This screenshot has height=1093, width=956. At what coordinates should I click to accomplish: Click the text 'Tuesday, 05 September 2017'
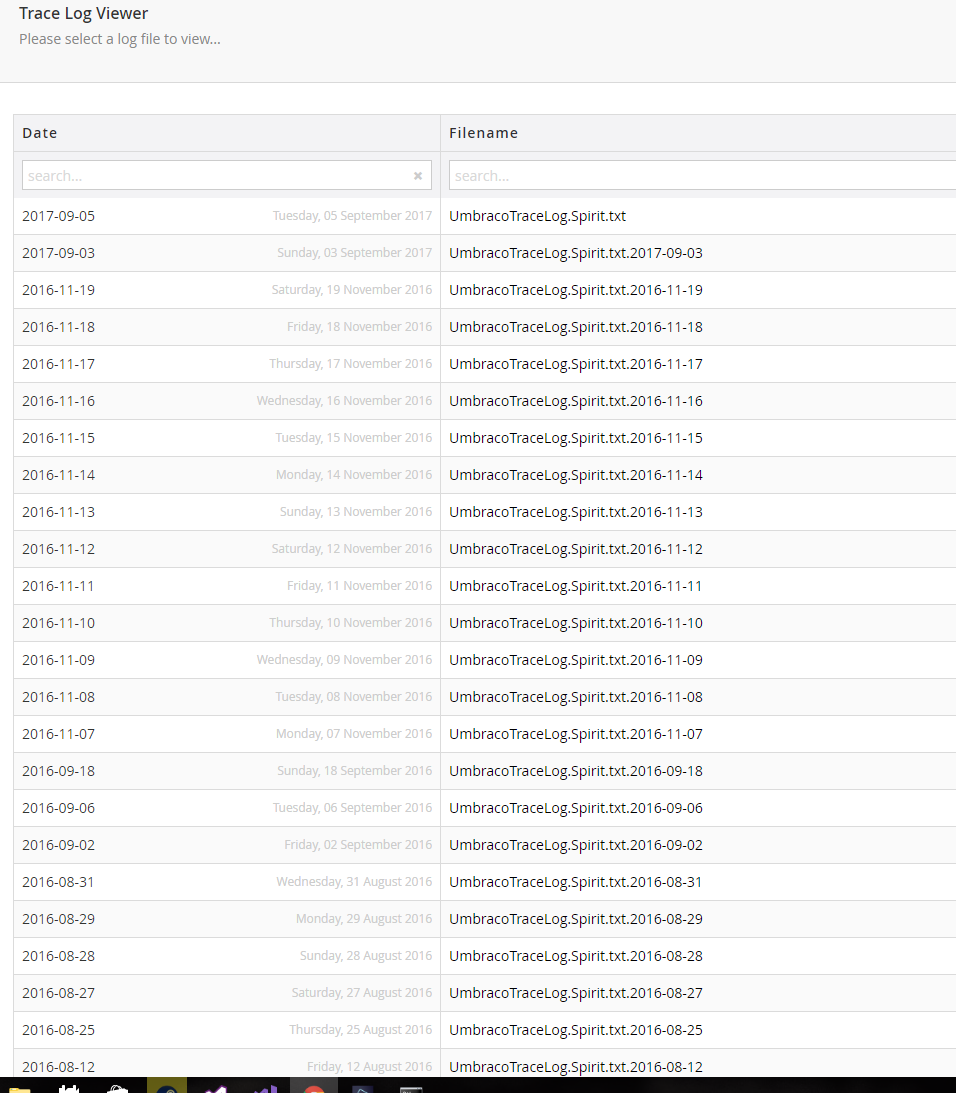(x=352, y=215)
